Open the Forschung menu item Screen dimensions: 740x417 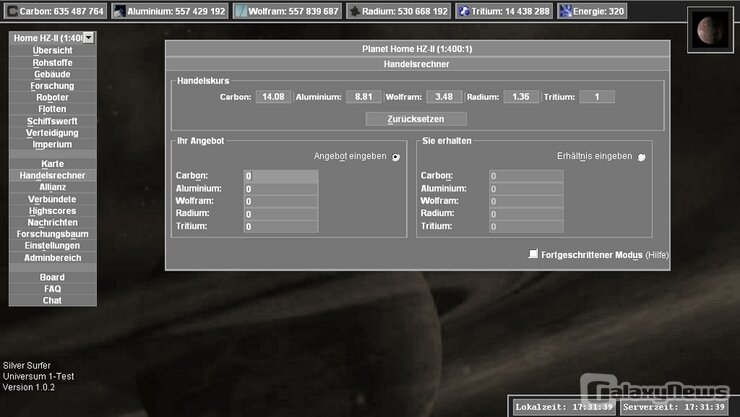[x=52, y=86]
